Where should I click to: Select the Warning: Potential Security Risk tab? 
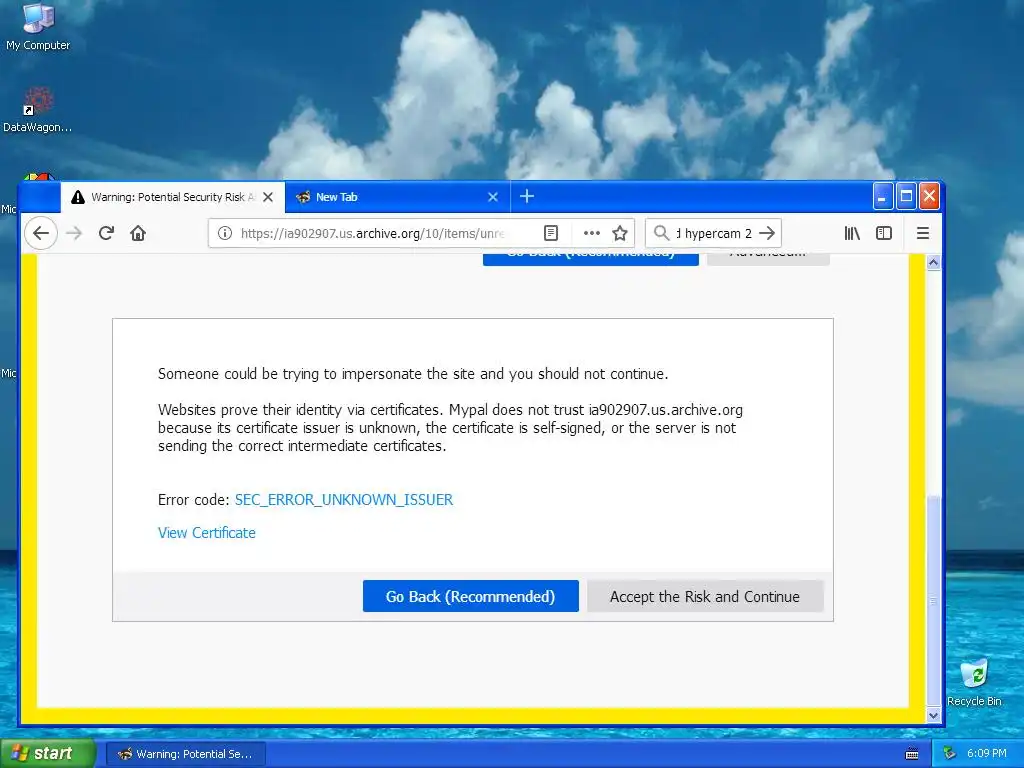[x=173, y=197]
